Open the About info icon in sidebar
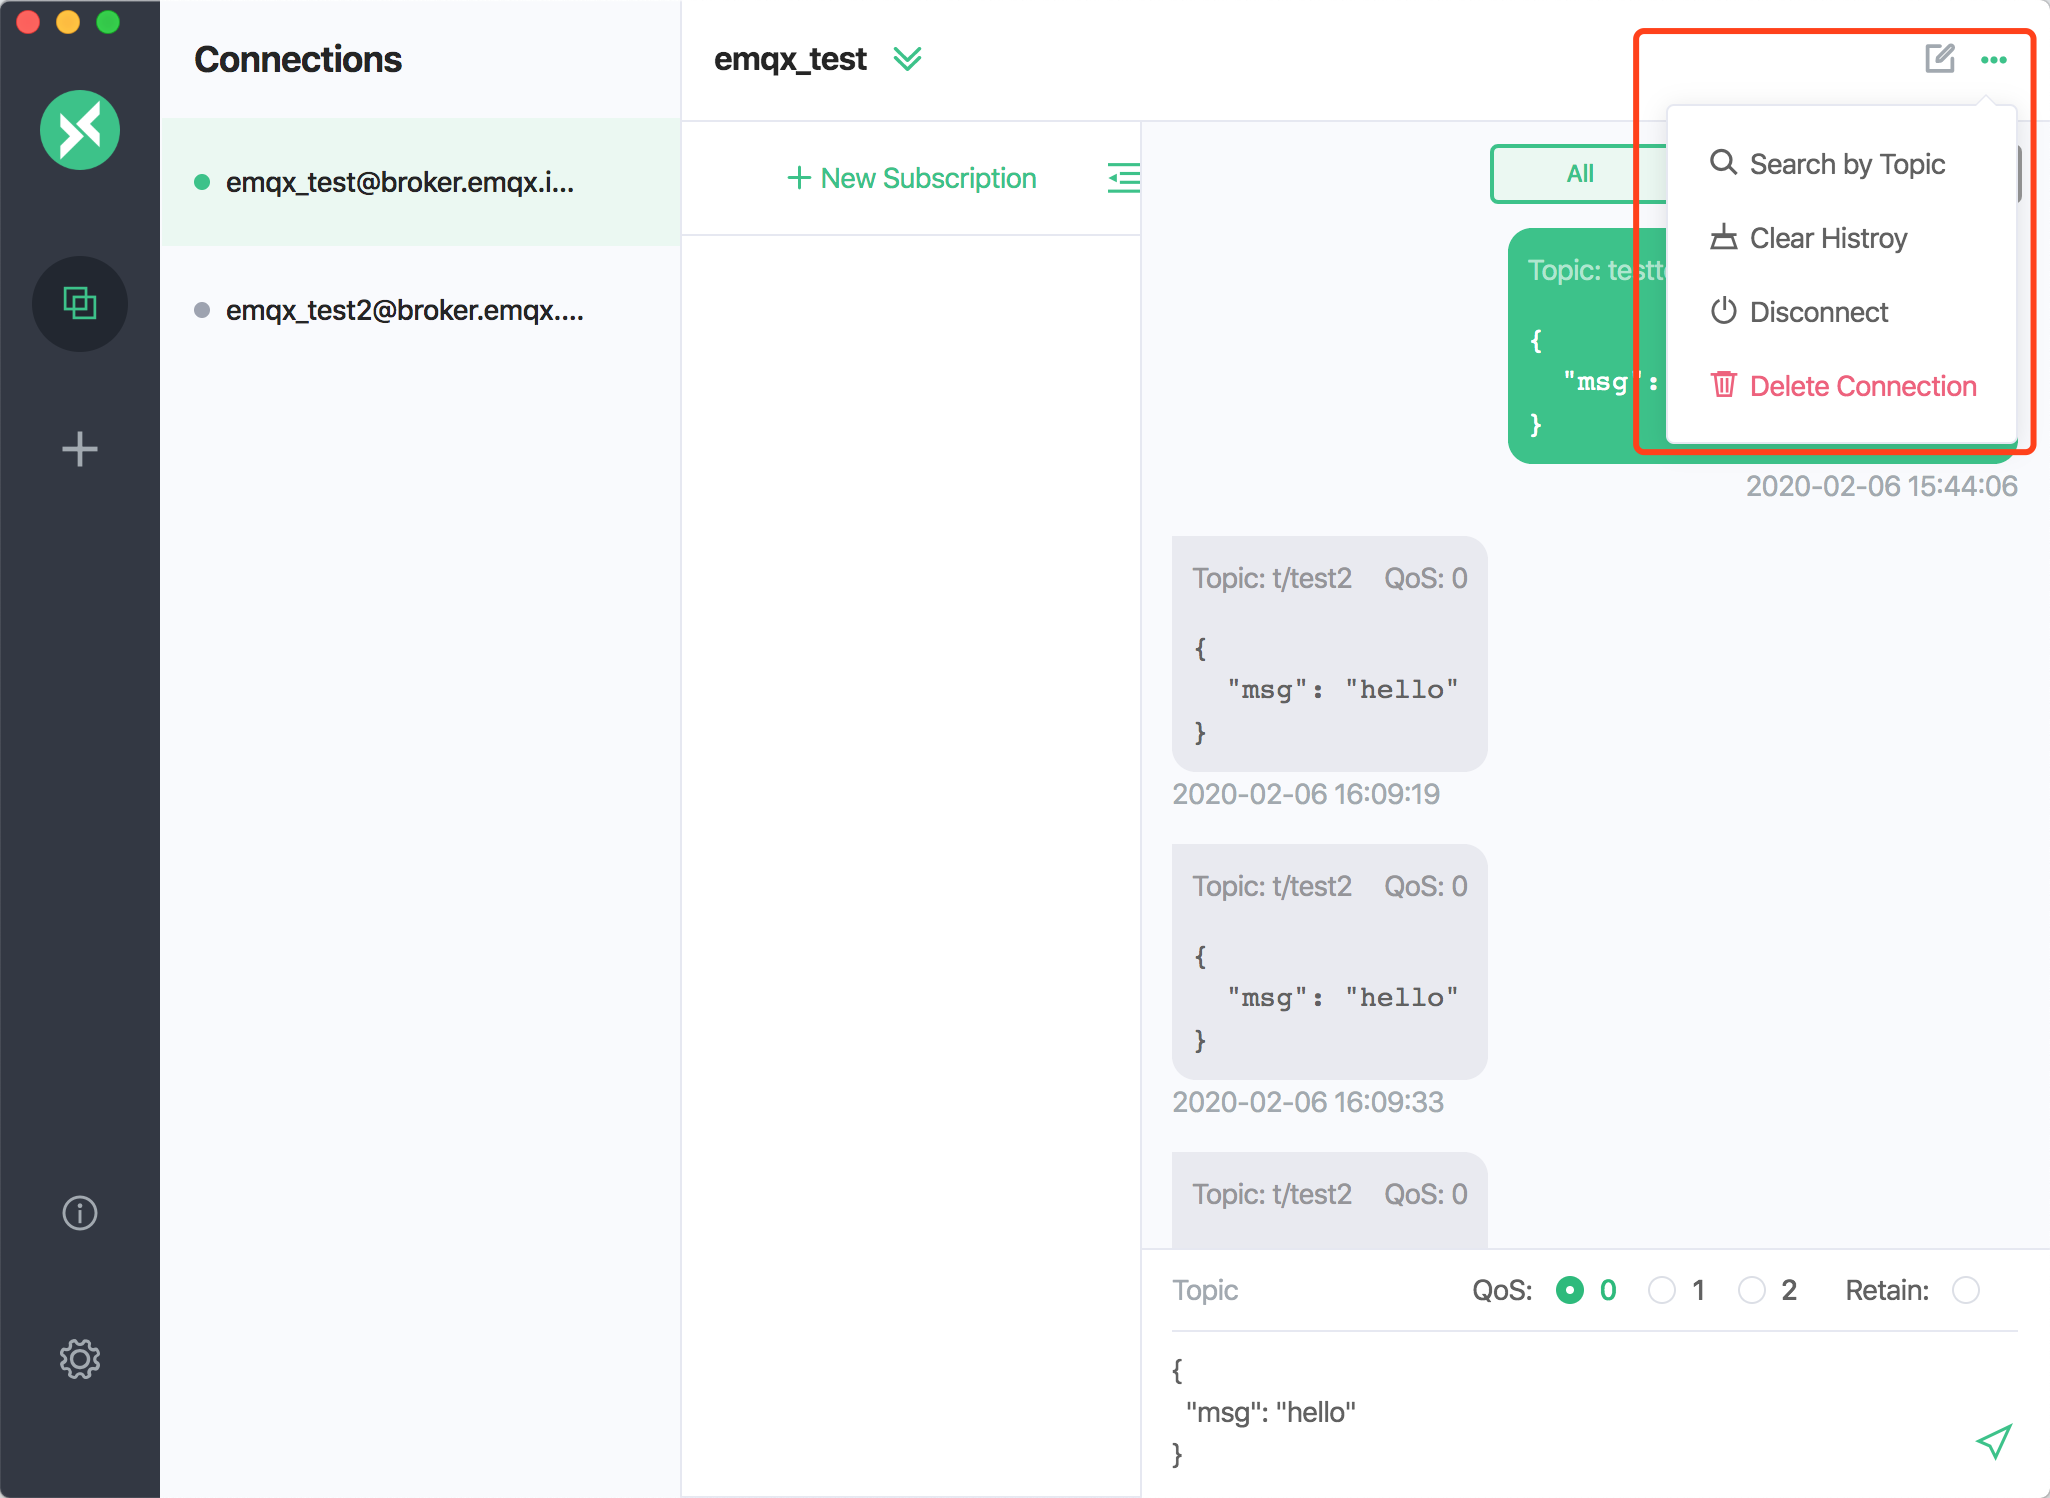The width and height of the screenshot is (2050, 1498). pos(80,1213)
